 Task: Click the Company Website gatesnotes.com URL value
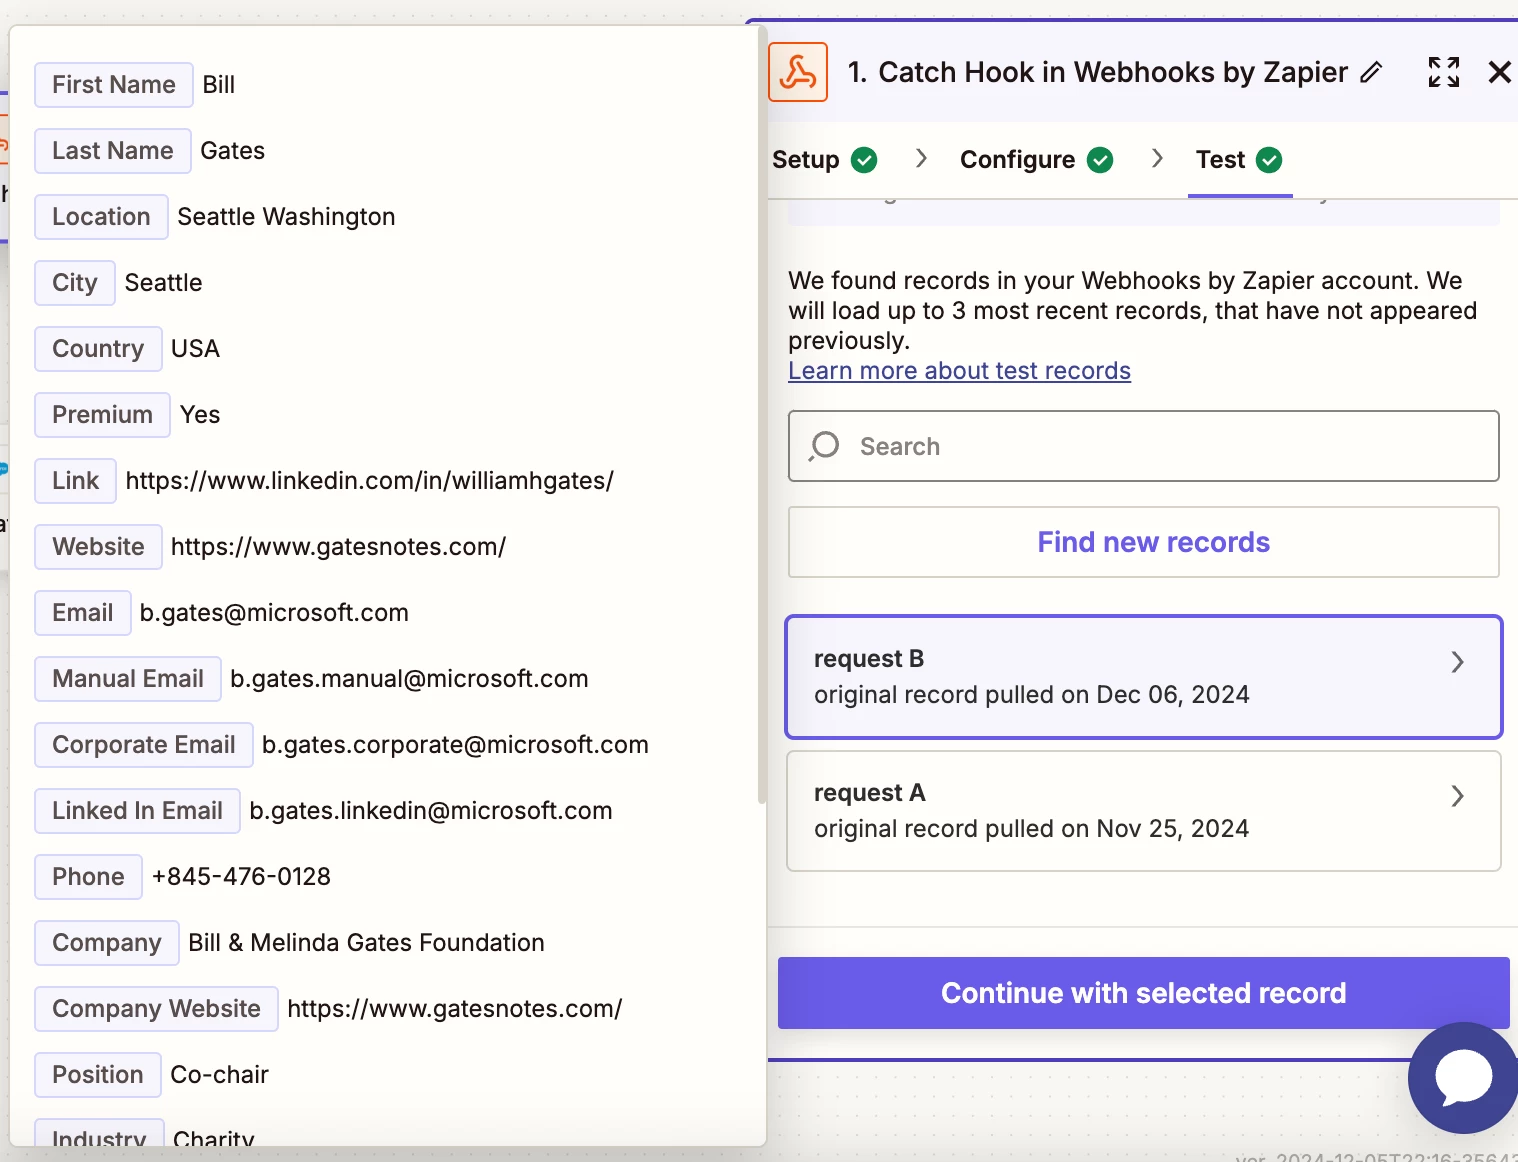[455, 1009]
